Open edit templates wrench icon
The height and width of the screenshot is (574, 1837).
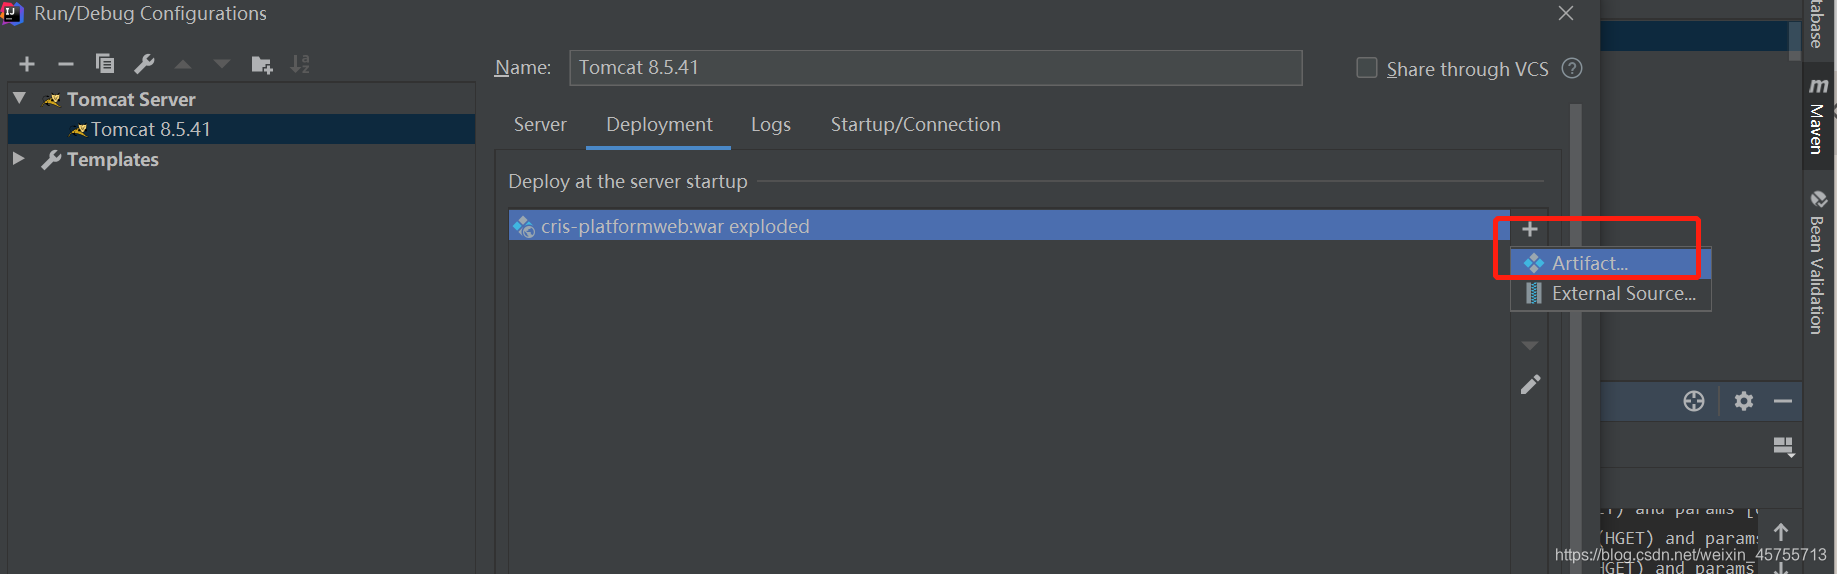click(145, 64)
